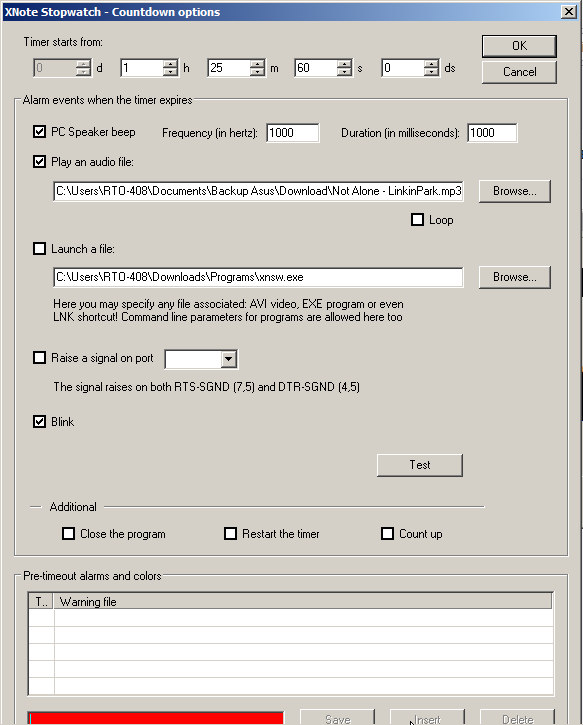This screenshot has width=583, height=725.
Task: Click the seconds field showing 60
Action: (x=316, y=68)
